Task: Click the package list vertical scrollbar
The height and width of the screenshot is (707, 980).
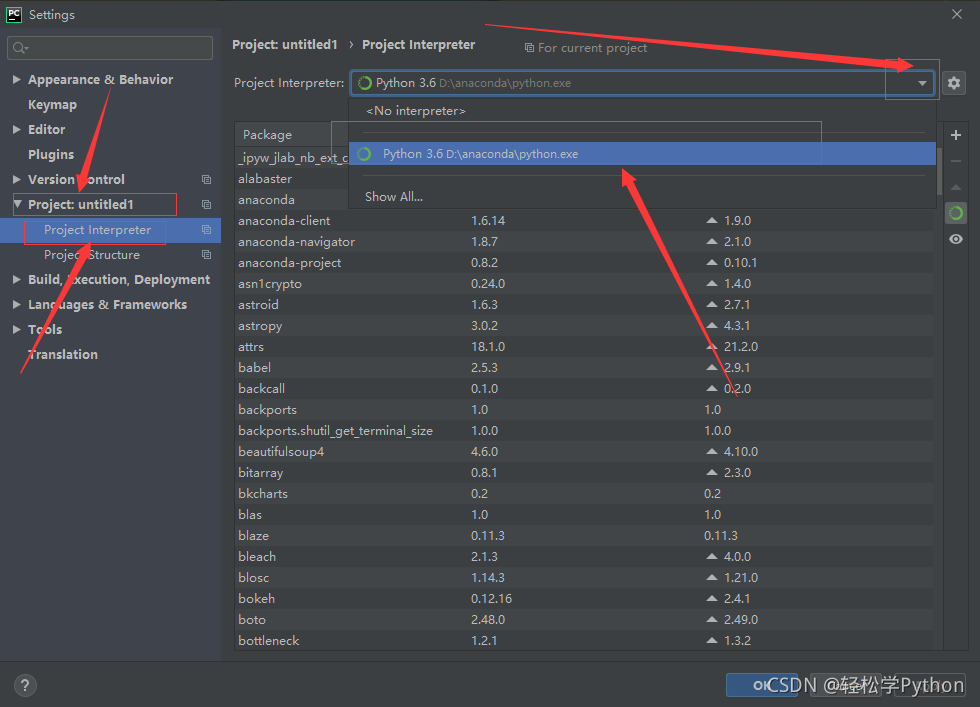Action: [939, 173]
